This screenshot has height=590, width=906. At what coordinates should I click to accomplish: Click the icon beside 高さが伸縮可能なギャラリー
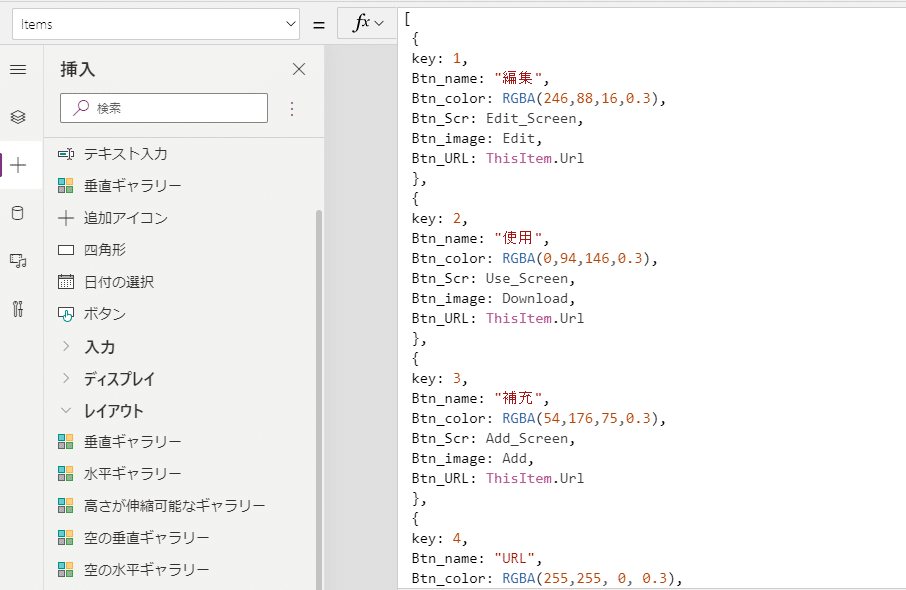66,506
